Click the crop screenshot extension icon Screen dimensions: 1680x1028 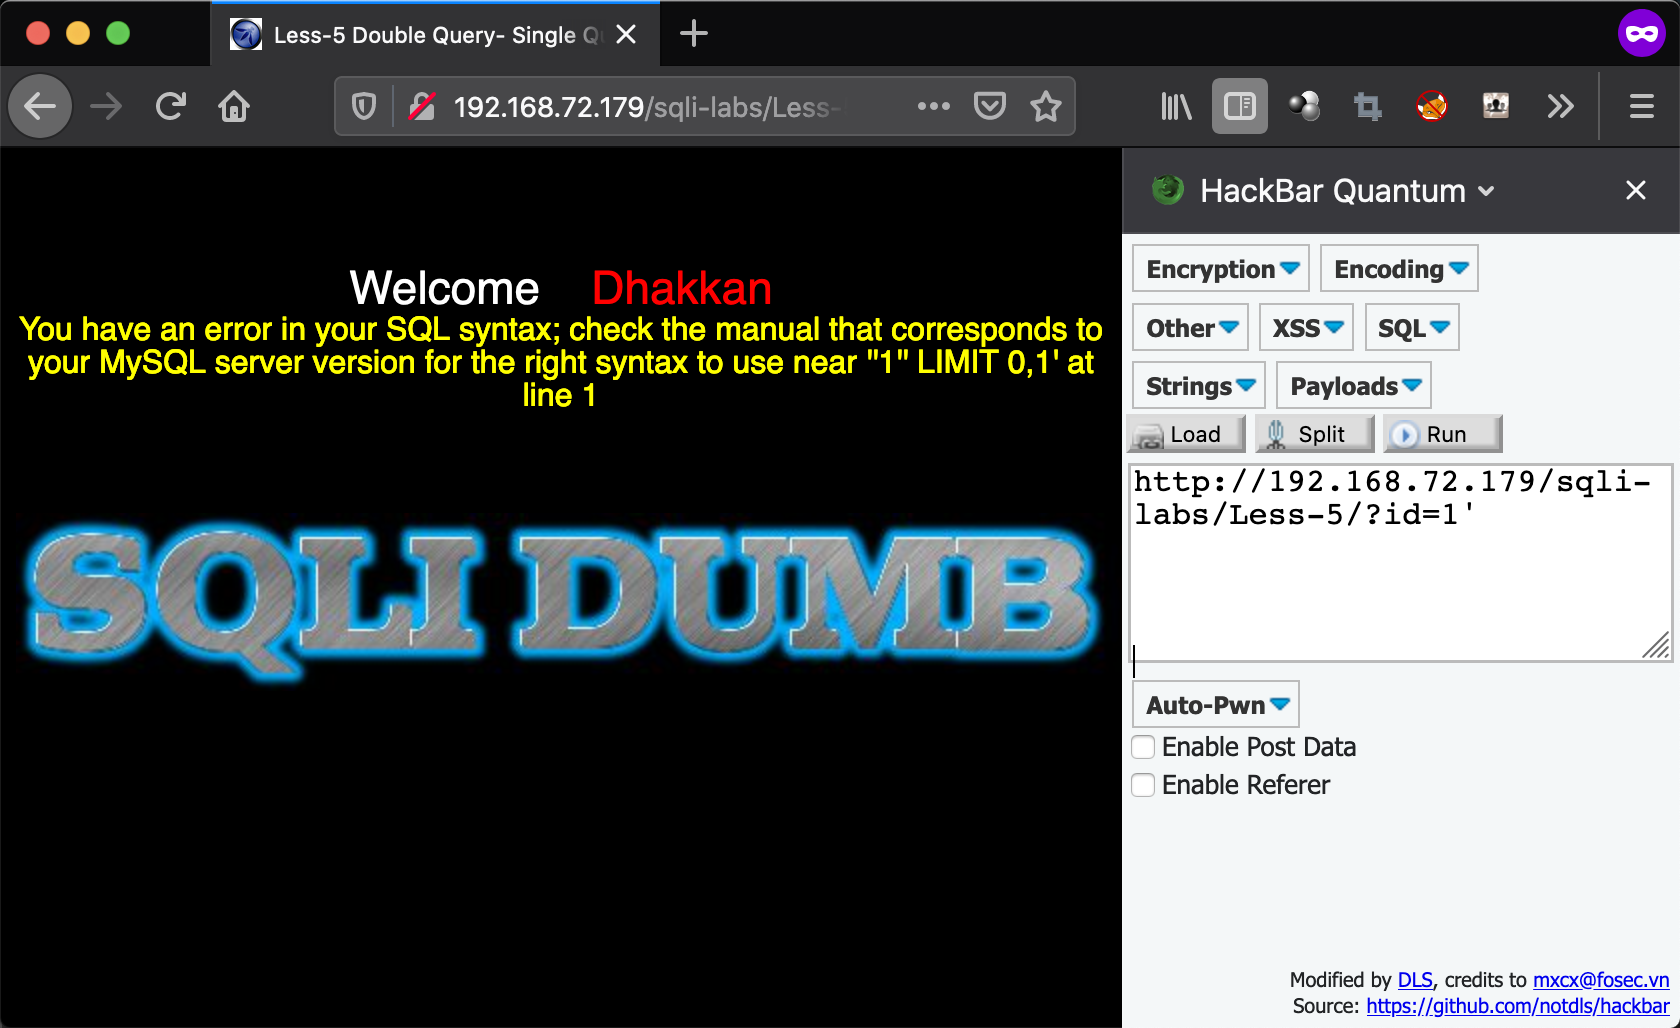(1367, 106)
